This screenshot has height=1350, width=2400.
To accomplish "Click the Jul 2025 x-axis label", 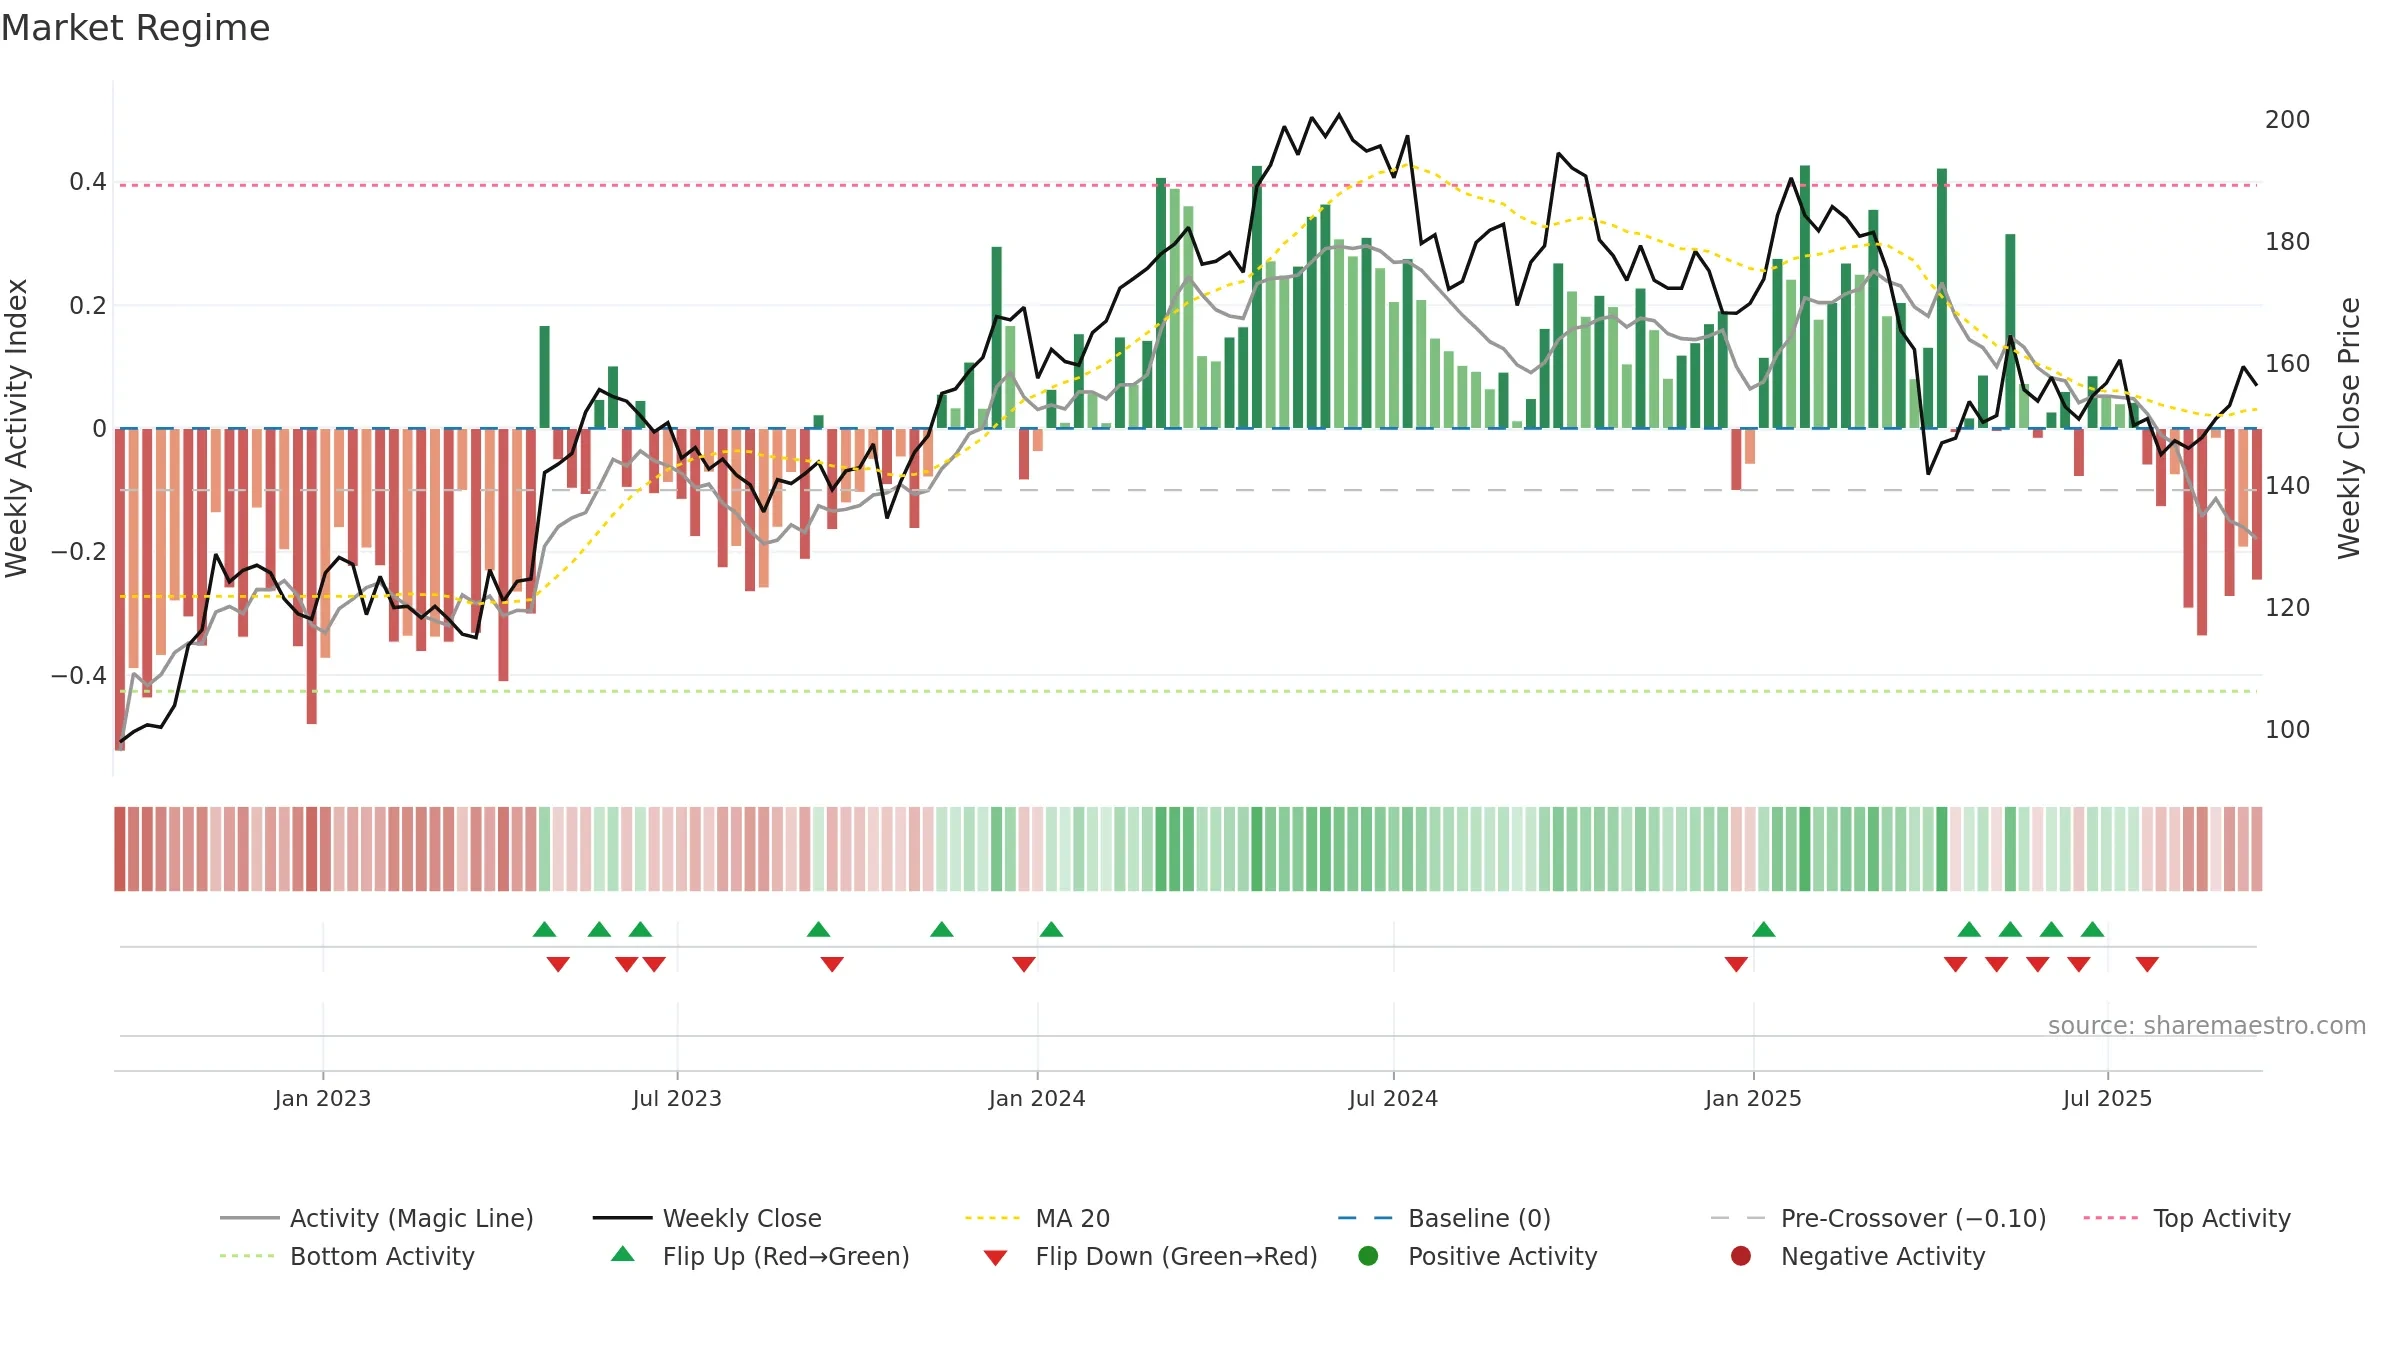I will [2107, 1098].
